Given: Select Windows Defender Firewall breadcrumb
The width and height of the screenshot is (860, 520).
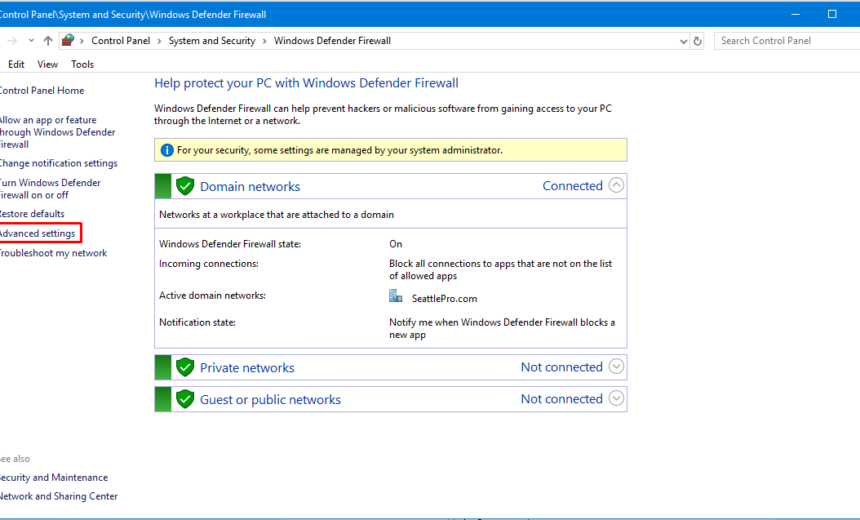Looking at the screenshot, I should point(332,41).
